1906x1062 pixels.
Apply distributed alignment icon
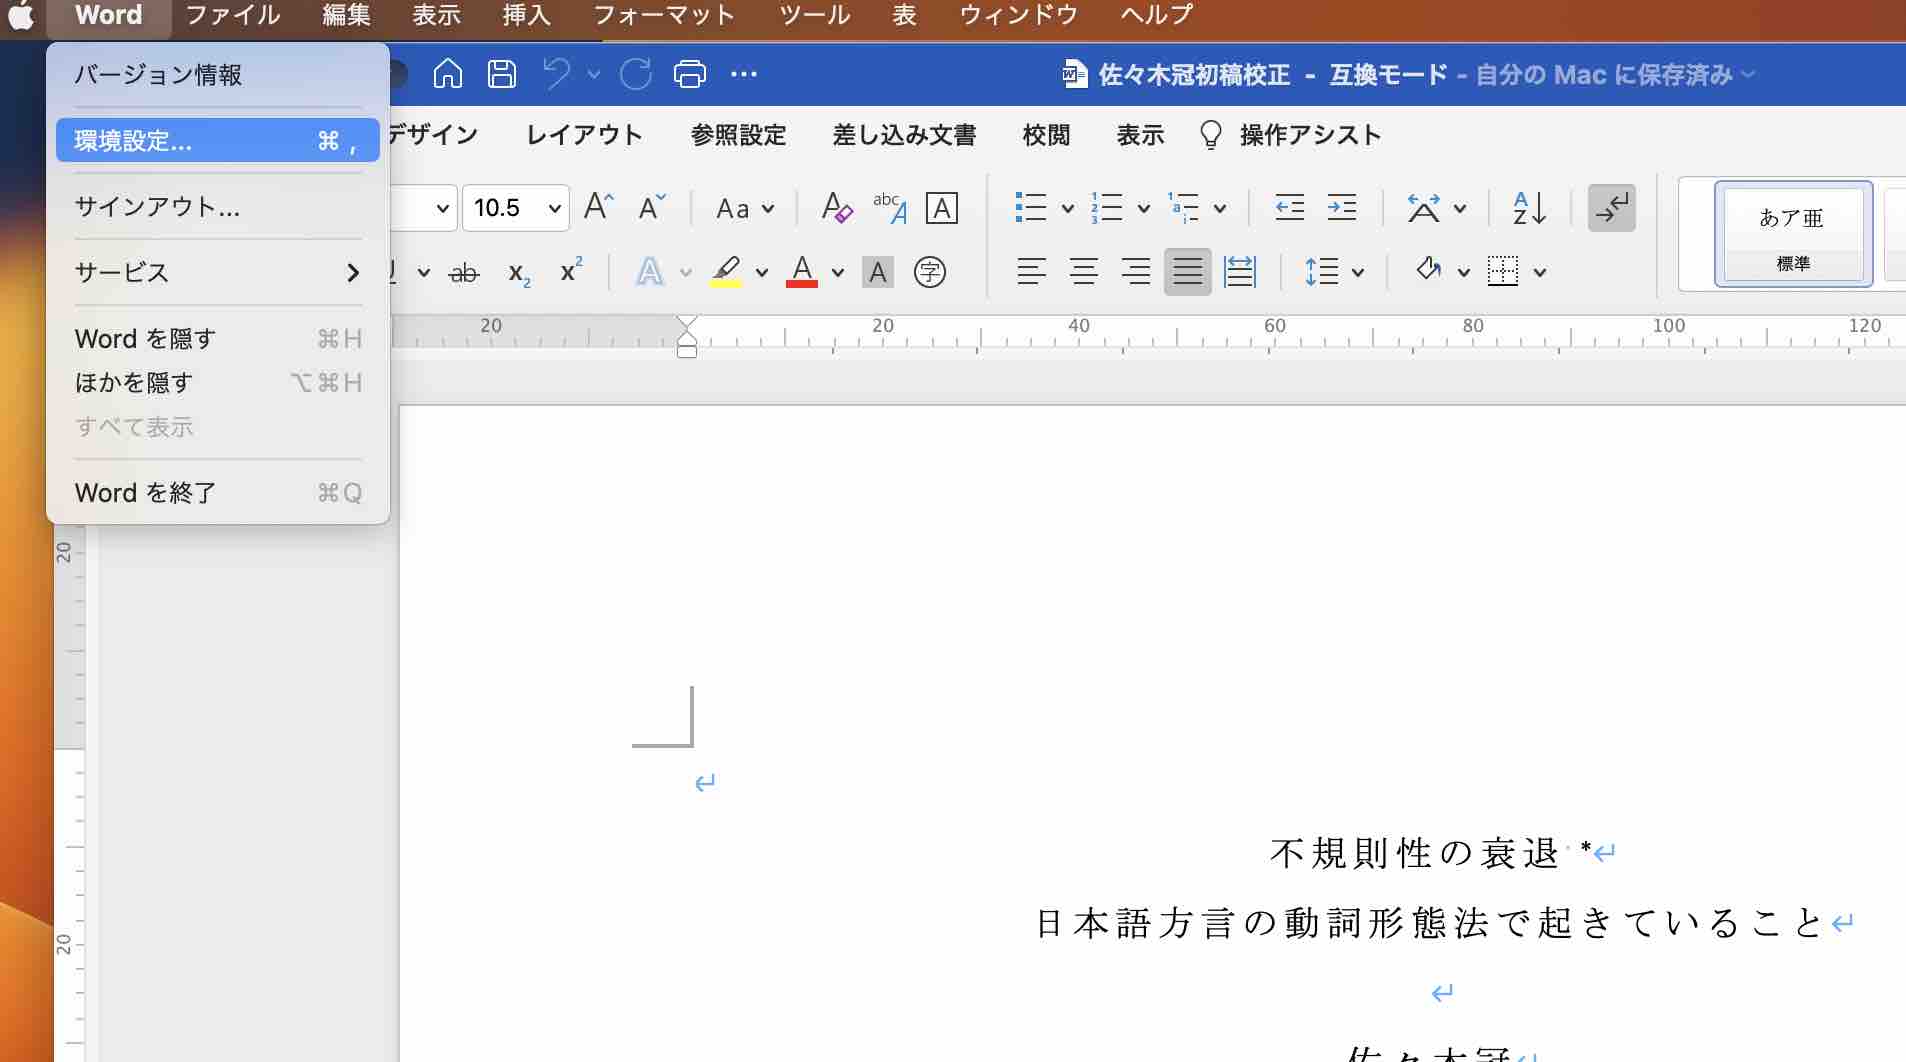[x=1240, y=271]
